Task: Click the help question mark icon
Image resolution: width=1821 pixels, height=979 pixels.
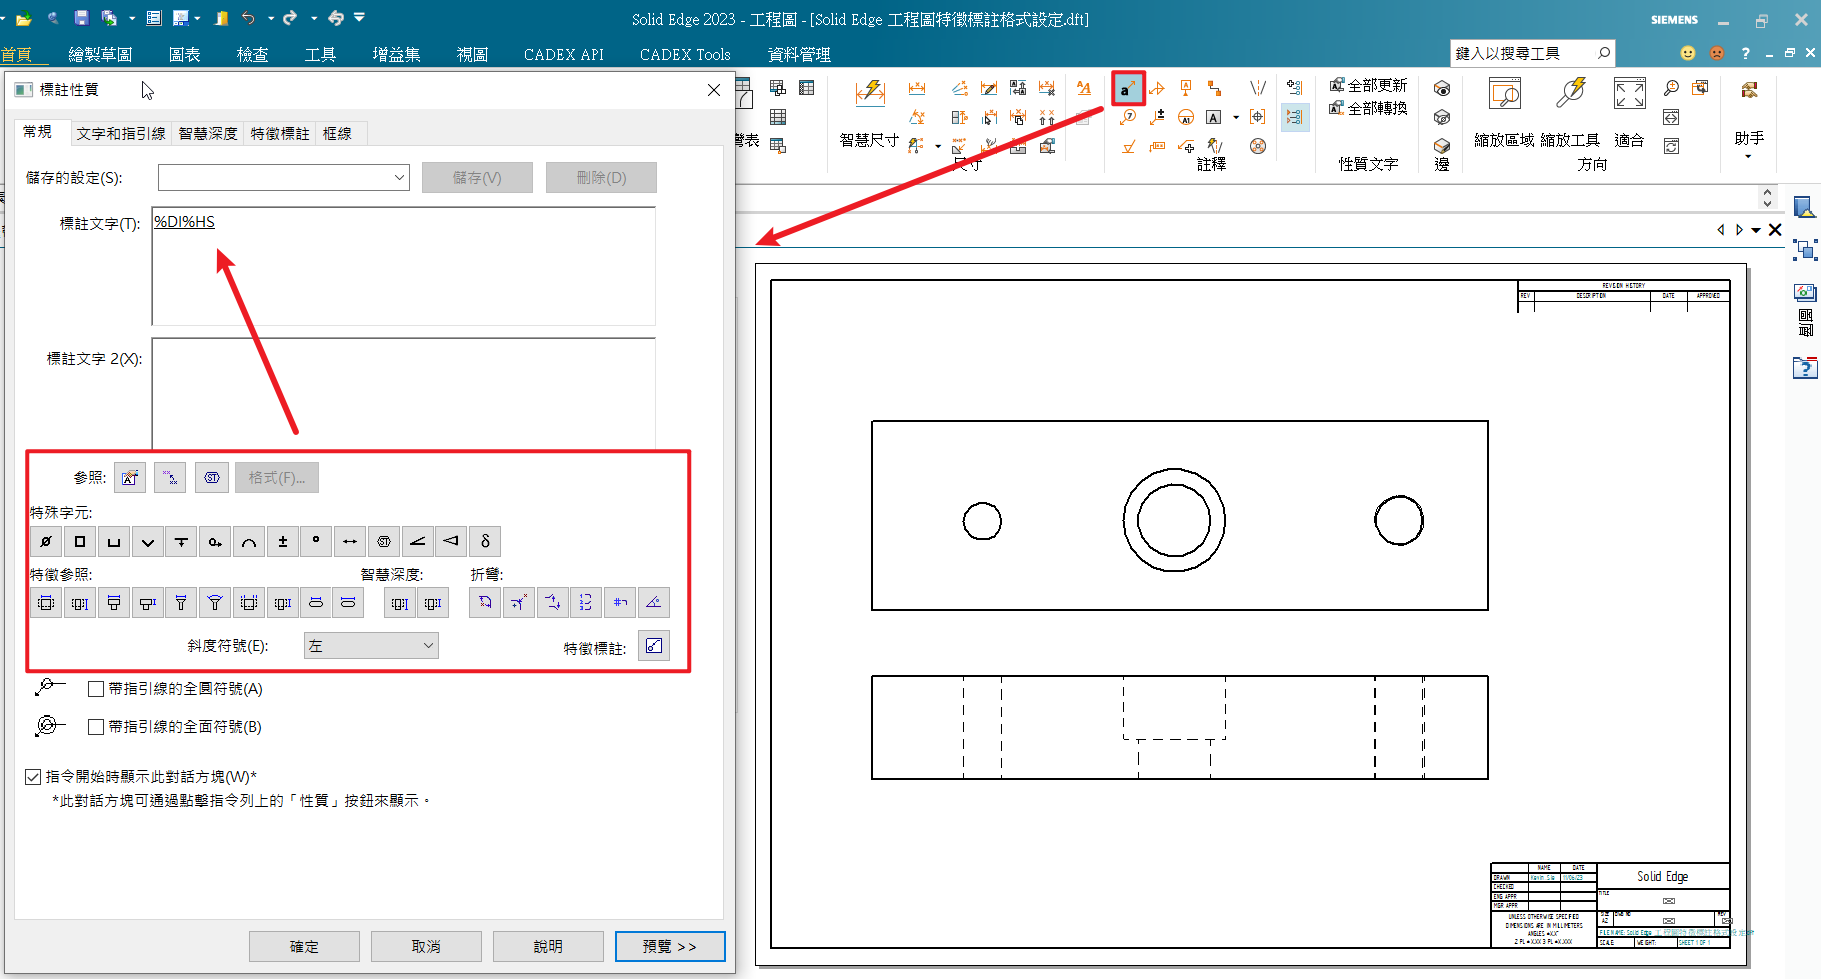Action: 1745,53
